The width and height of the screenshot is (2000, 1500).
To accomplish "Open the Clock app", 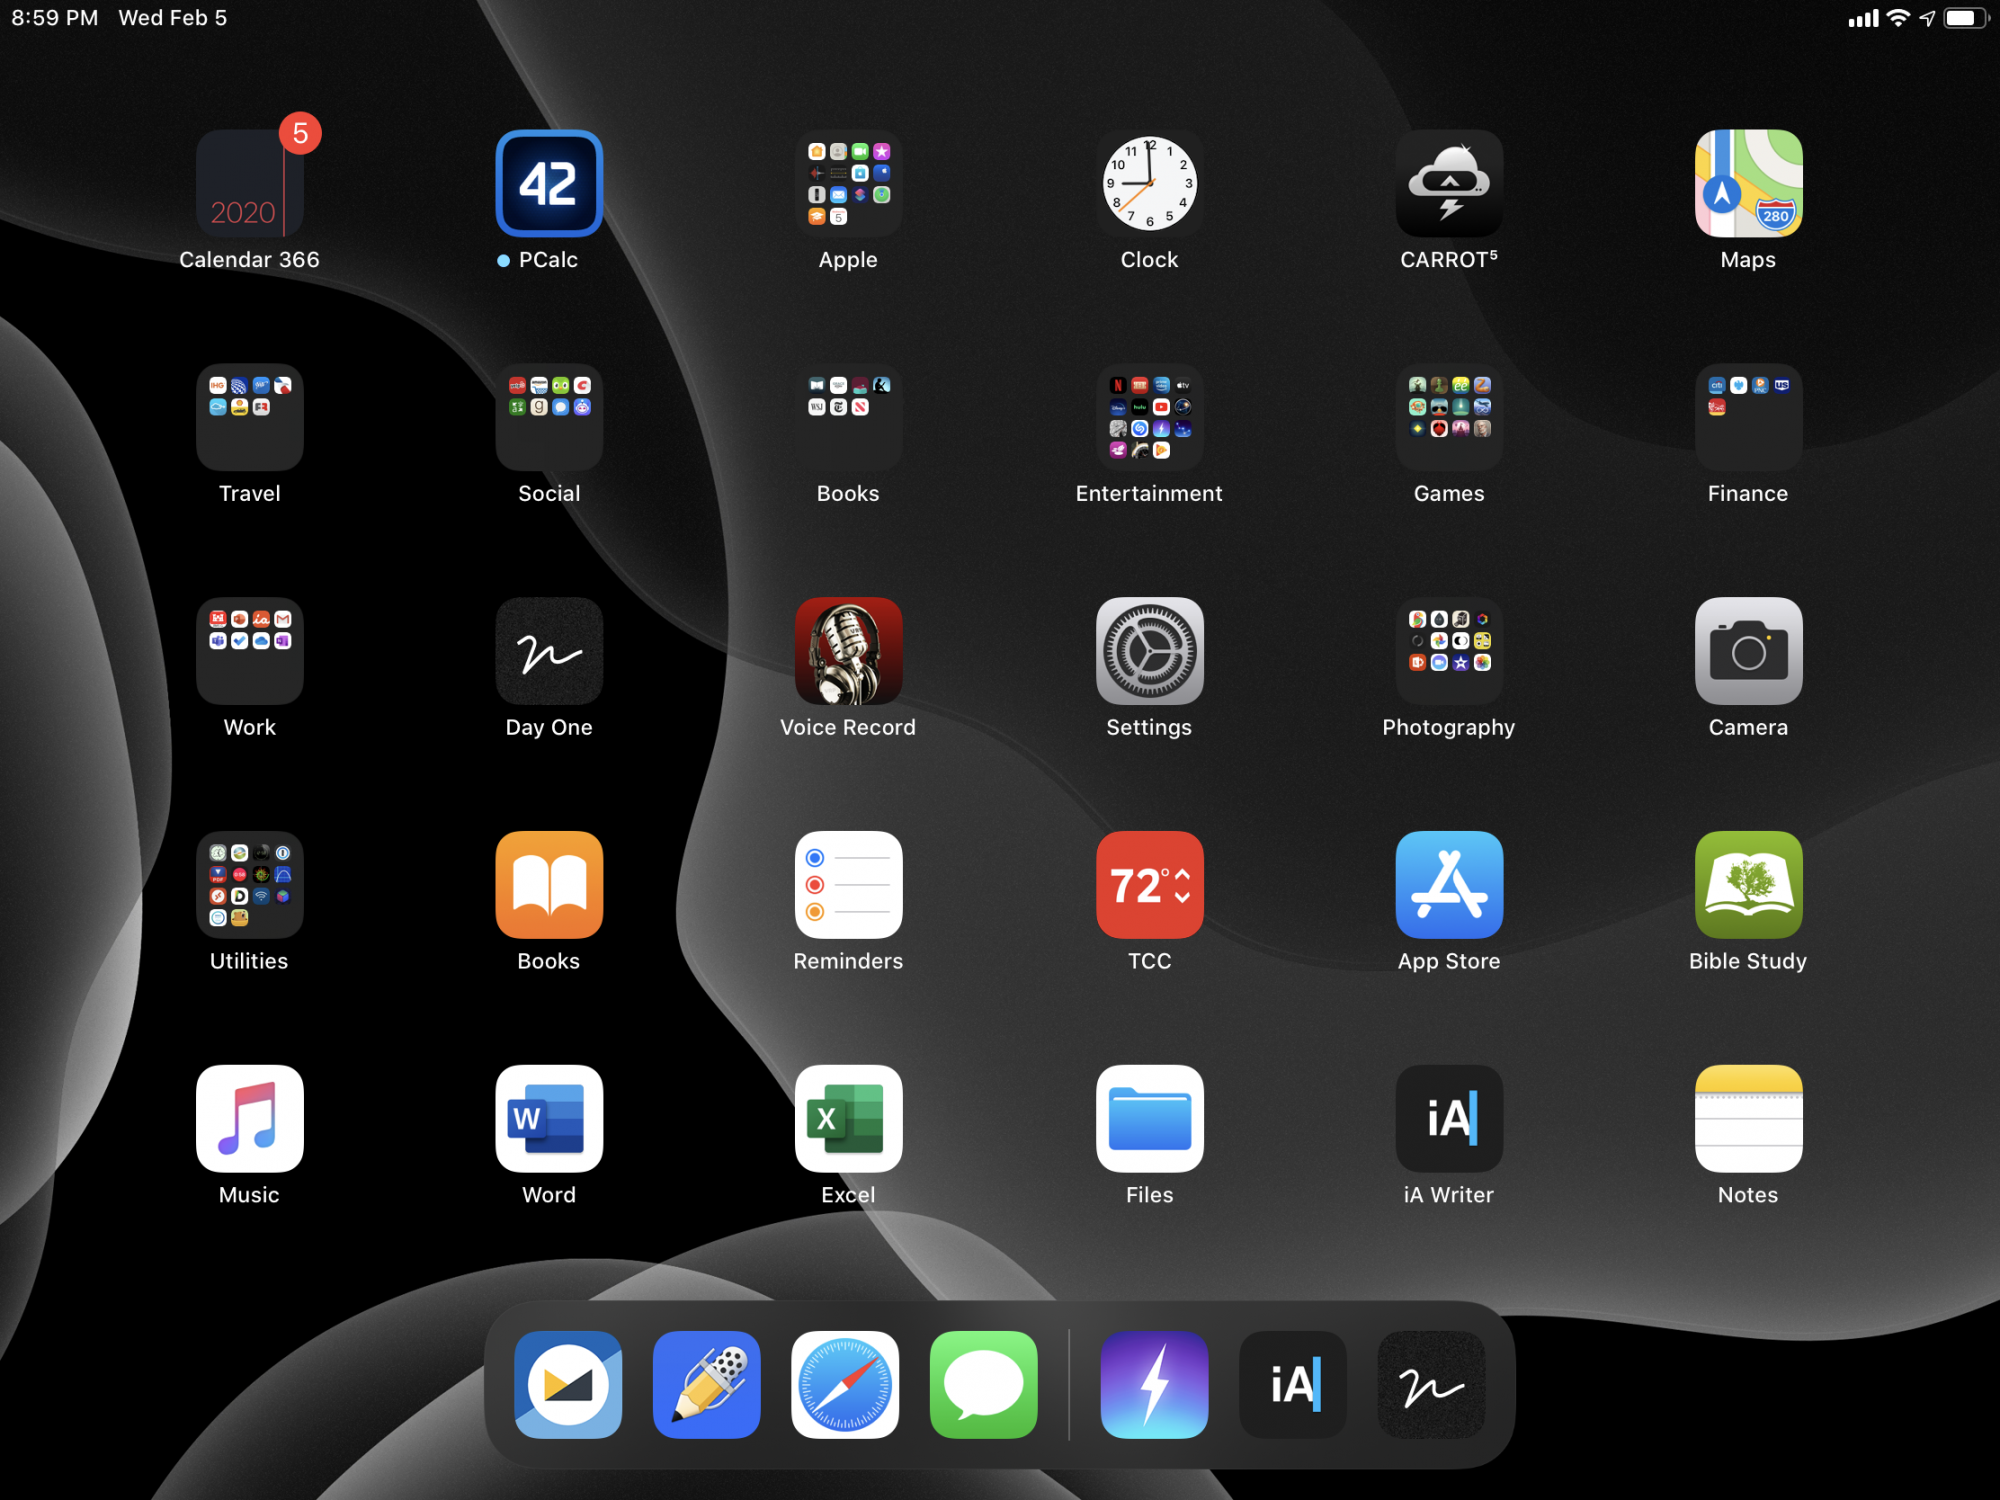I will coord(1149,183).
